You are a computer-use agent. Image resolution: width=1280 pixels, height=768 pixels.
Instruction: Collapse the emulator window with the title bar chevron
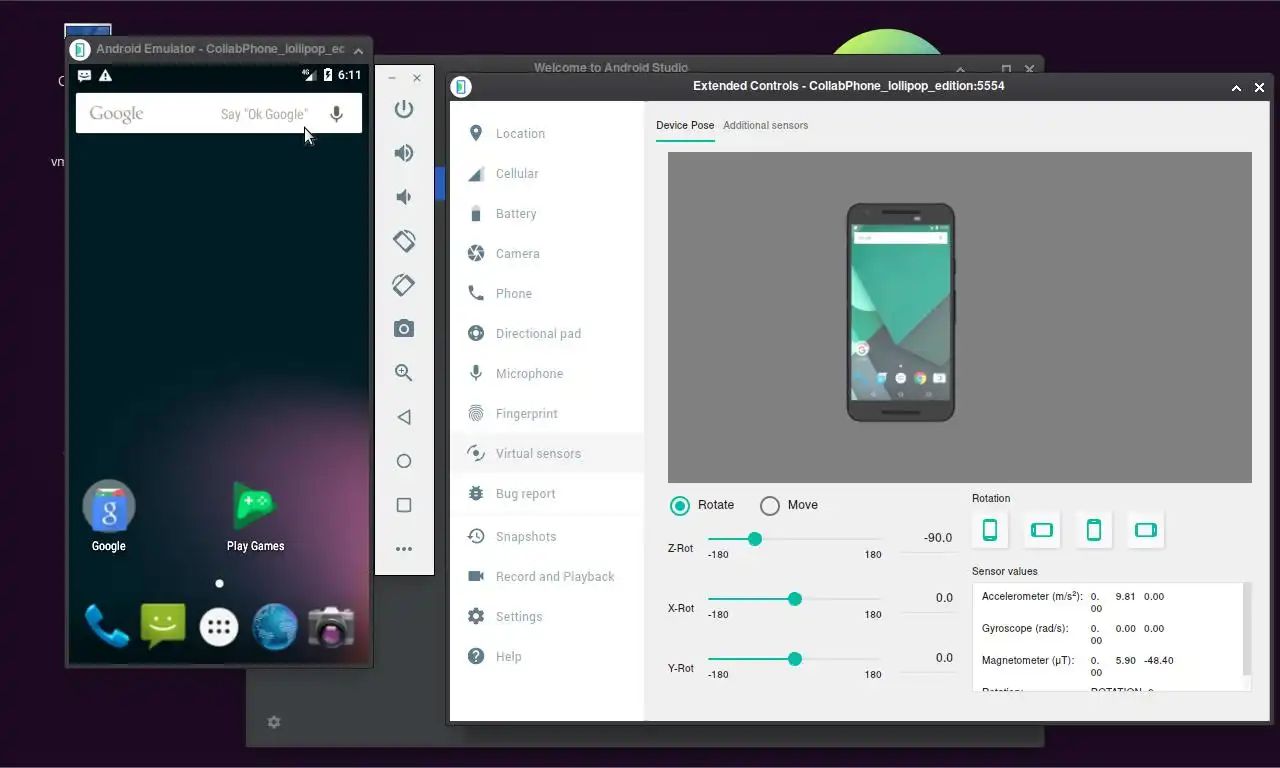358,50
